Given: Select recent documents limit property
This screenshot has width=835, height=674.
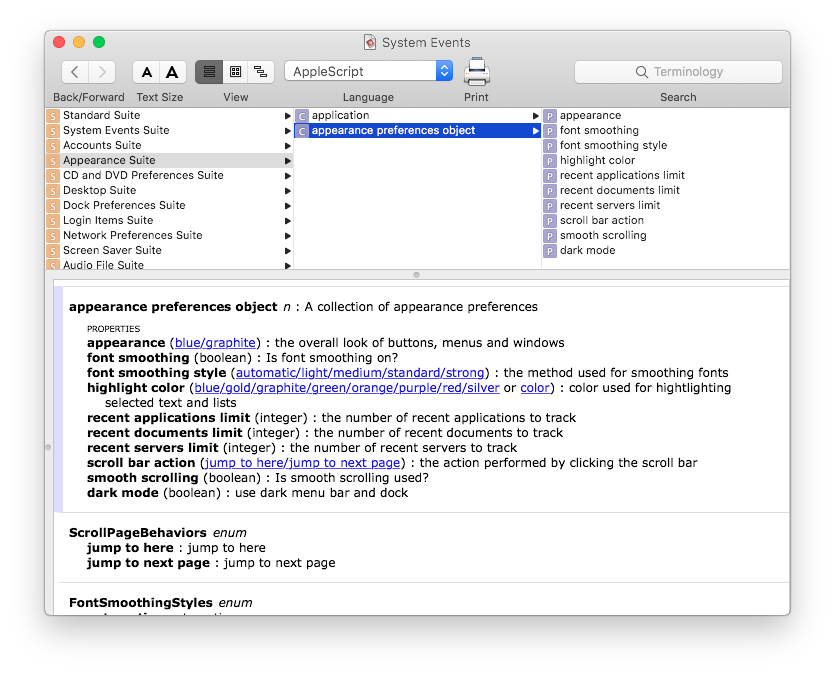Looking at the screenshot, I should (x=666, y=190).
